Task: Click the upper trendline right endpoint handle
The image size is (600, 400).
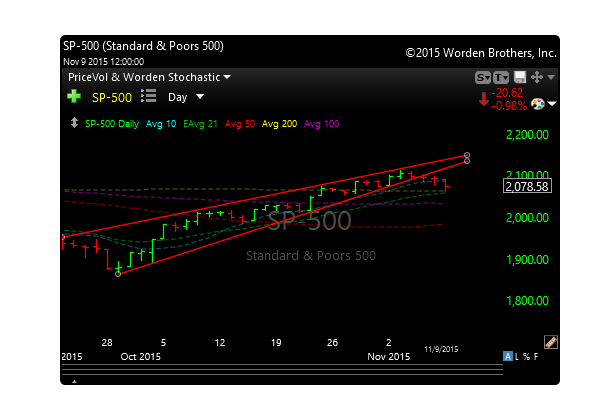Action: point(467,155)
